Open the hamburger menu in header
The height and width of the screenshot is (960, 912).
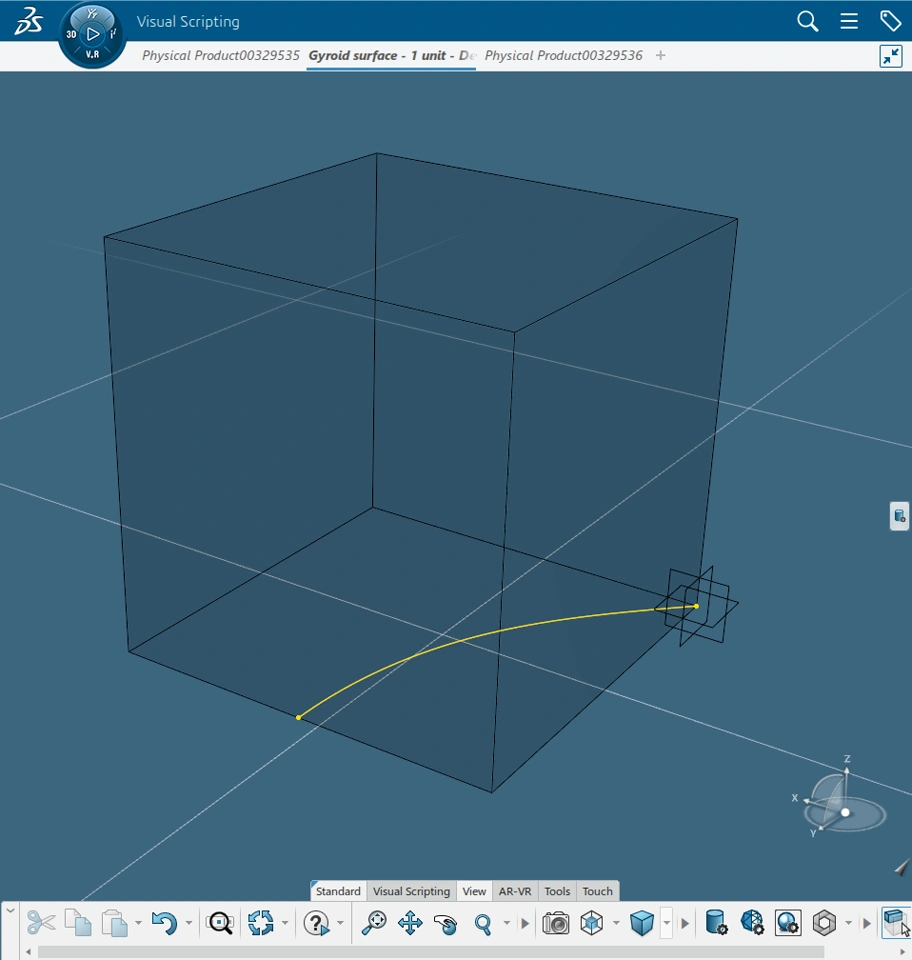[x=848, y=21]
